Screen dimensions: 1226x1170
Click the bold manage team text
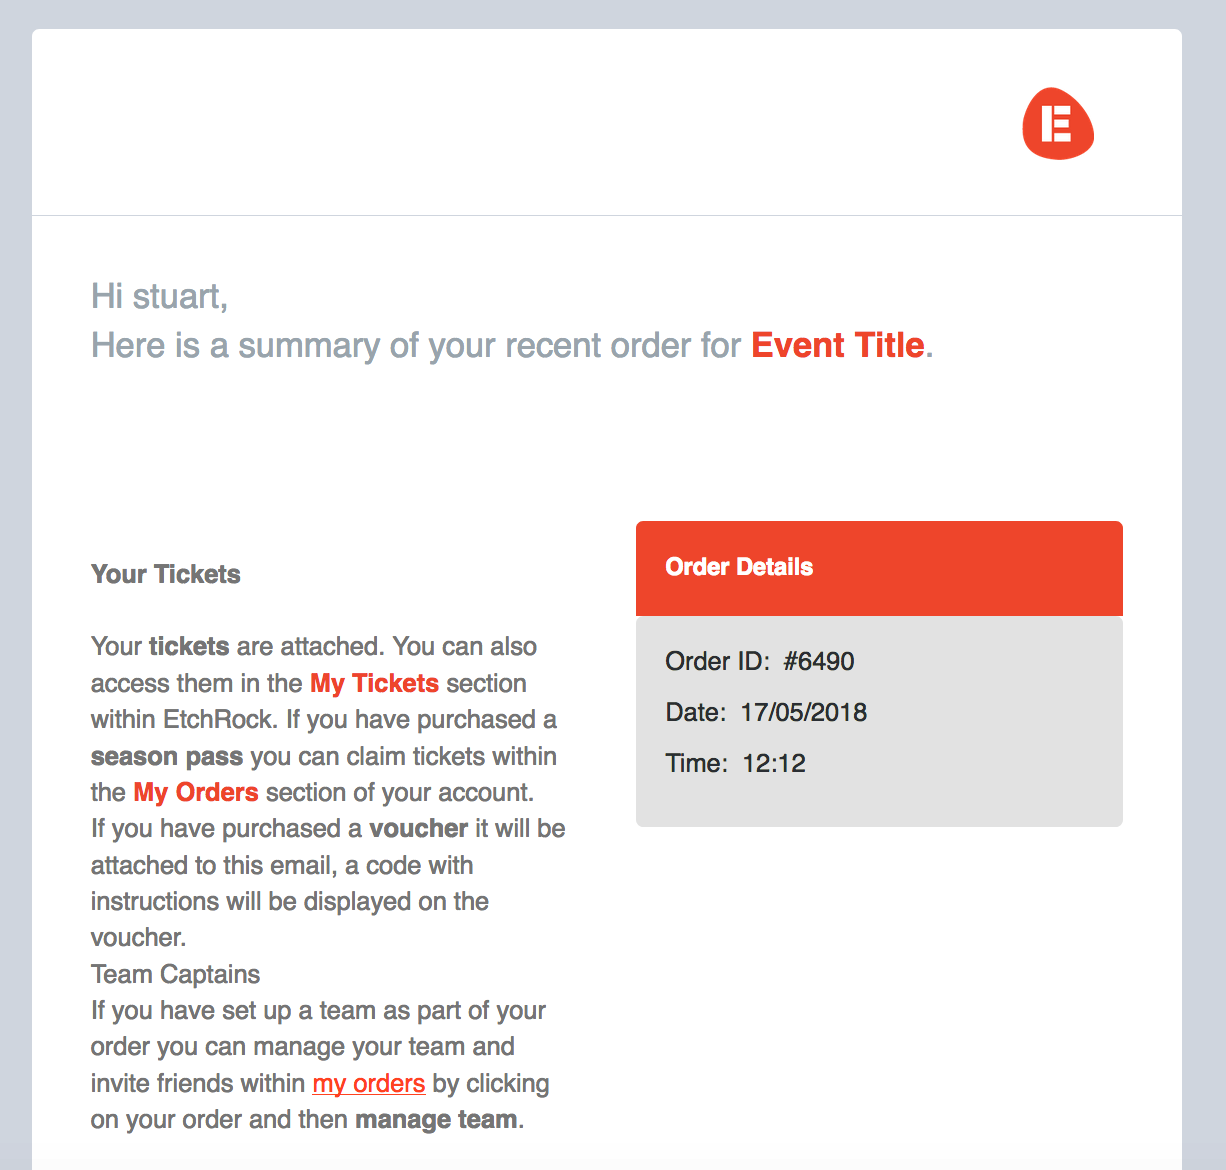[436, 1119]
